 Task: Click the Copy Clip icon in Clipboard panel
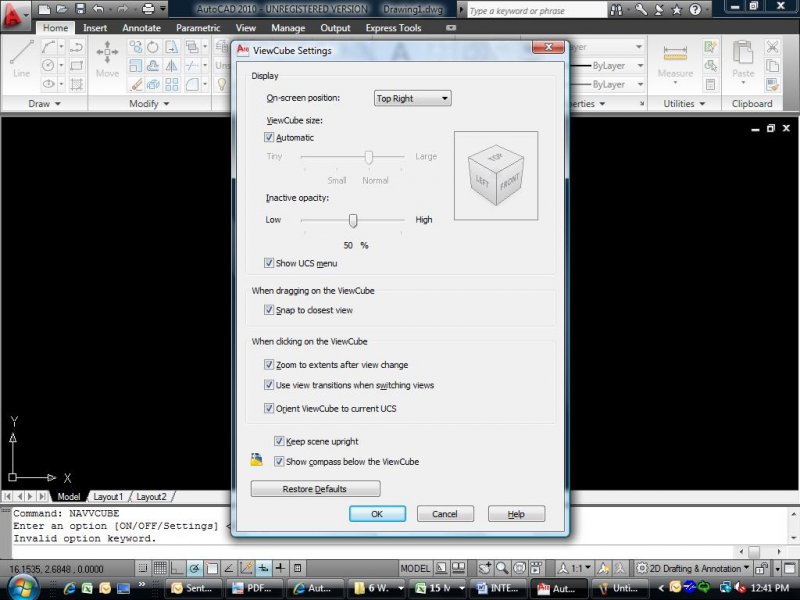click(x=772, y=66)
